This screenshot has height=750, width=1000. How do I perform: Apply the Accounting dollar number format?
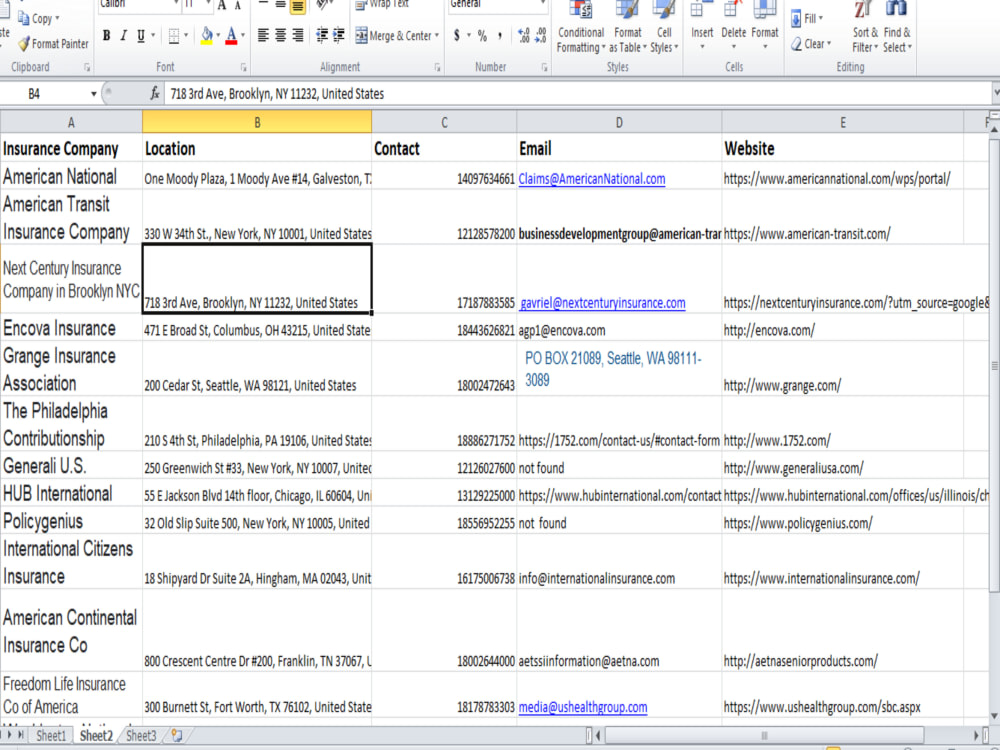coord(457,36)
